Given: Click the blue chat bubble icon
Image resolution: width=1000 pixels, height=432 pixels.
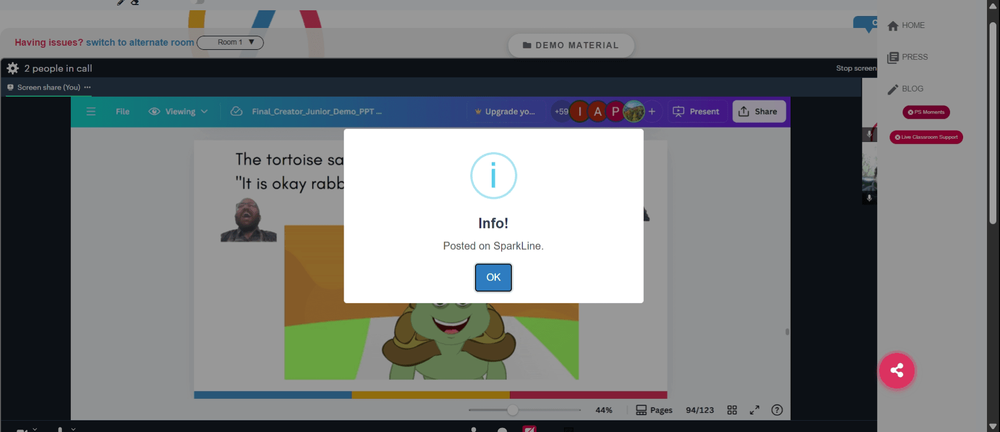Looking at the screenshot, I should tap(865, 25).
